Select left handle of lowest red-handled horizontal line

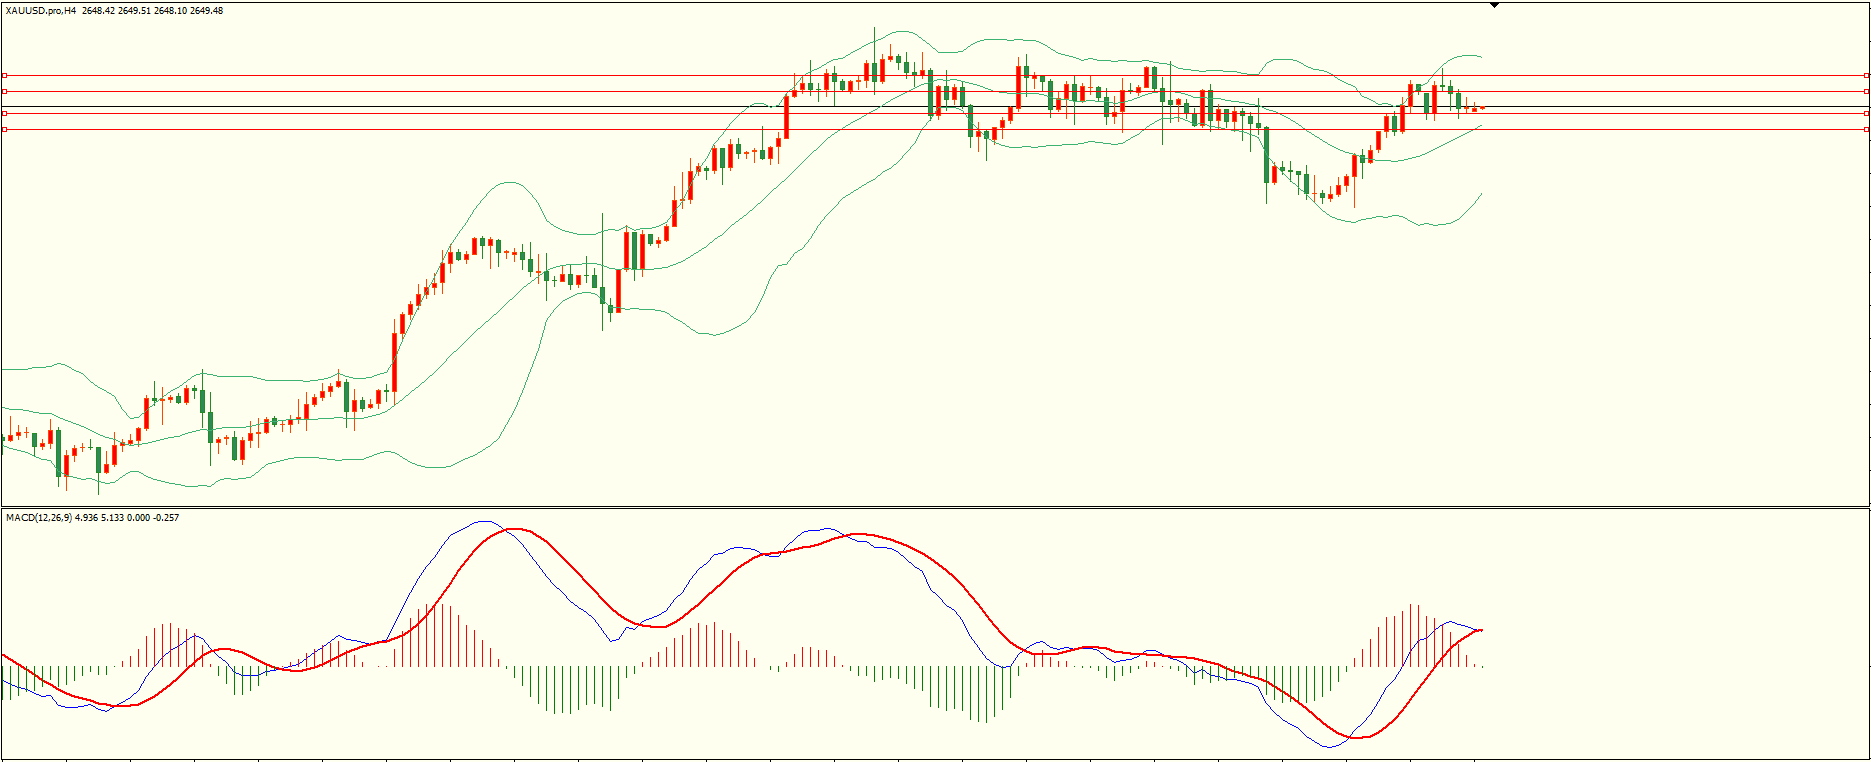pos(4,129)
